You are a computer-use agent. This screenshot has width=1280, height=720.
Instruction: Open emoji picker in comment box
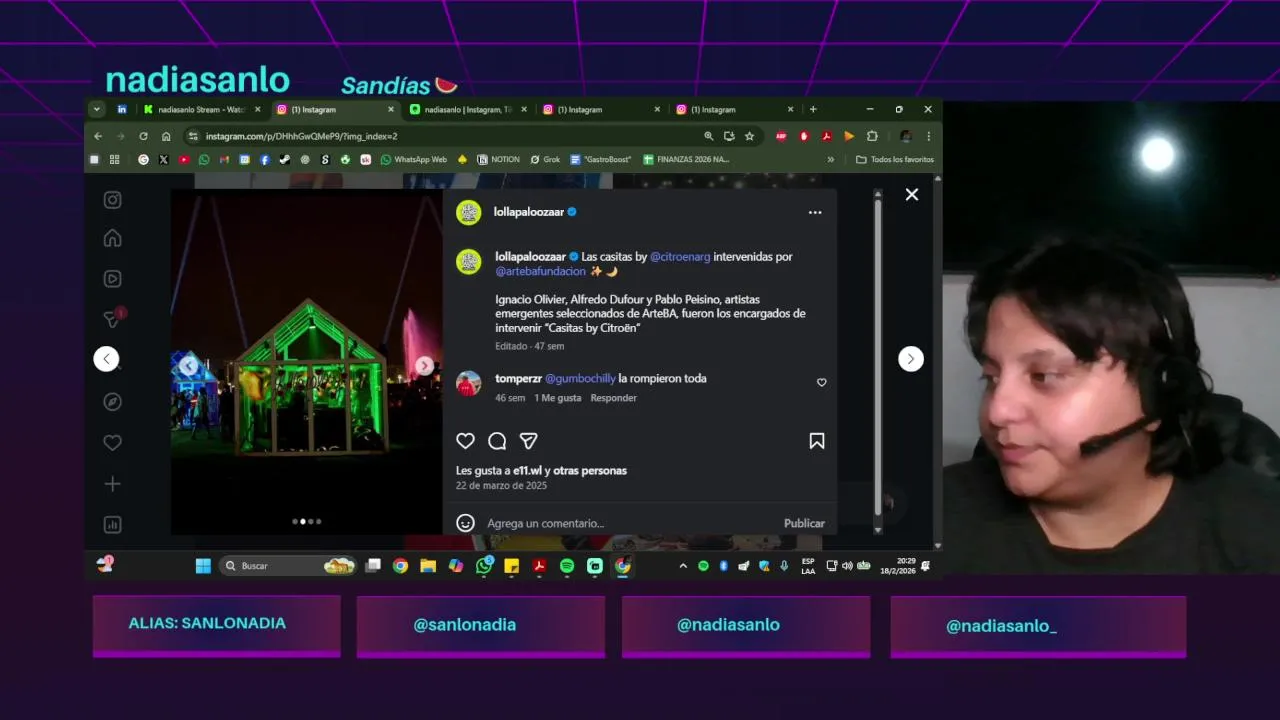[x=465, y=523]
